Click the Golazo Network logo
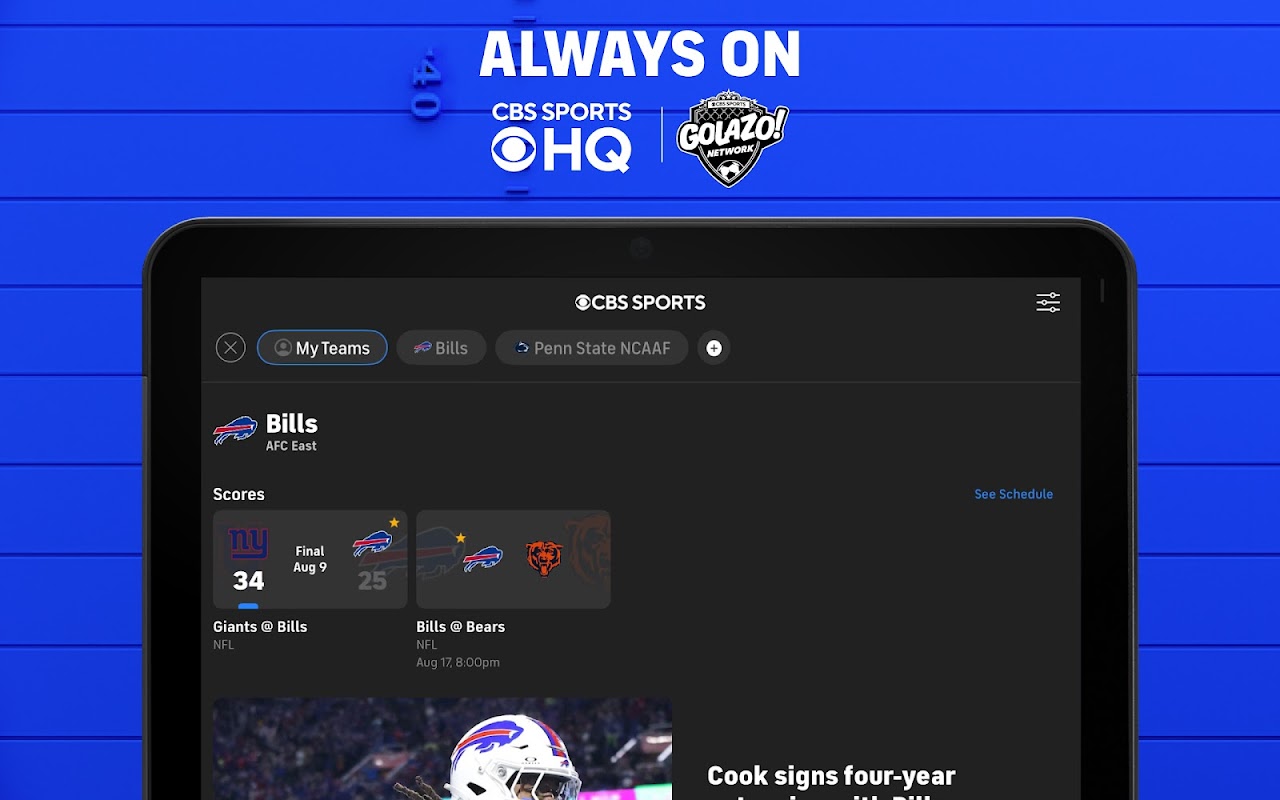 tap(733, 138)
